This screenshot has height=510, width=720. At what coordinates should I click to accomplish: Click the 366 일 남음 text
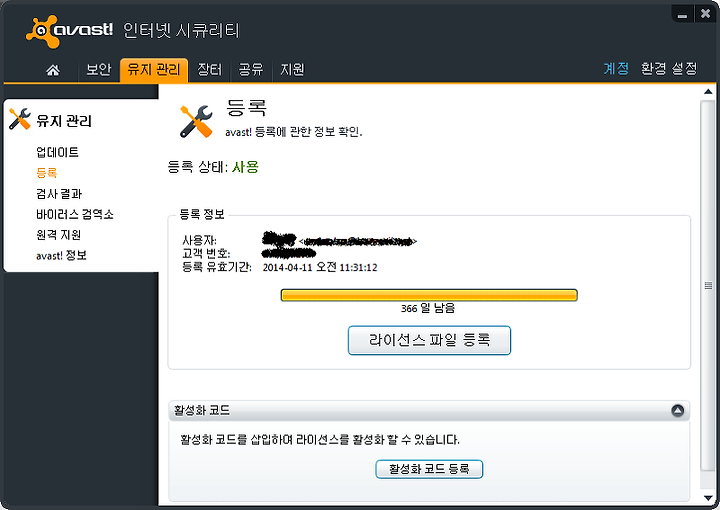pyautogui.click(x=428, y=308)
